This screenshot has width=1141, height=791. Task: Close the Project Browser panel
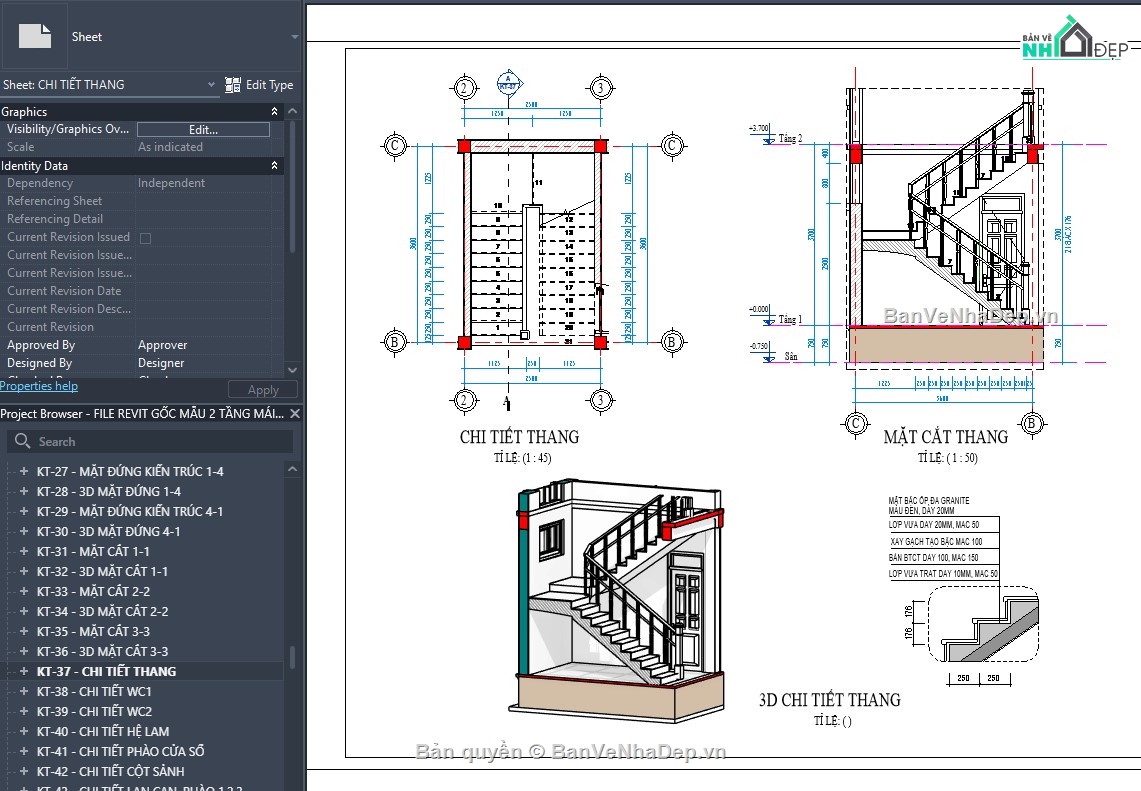pos(295,413)
